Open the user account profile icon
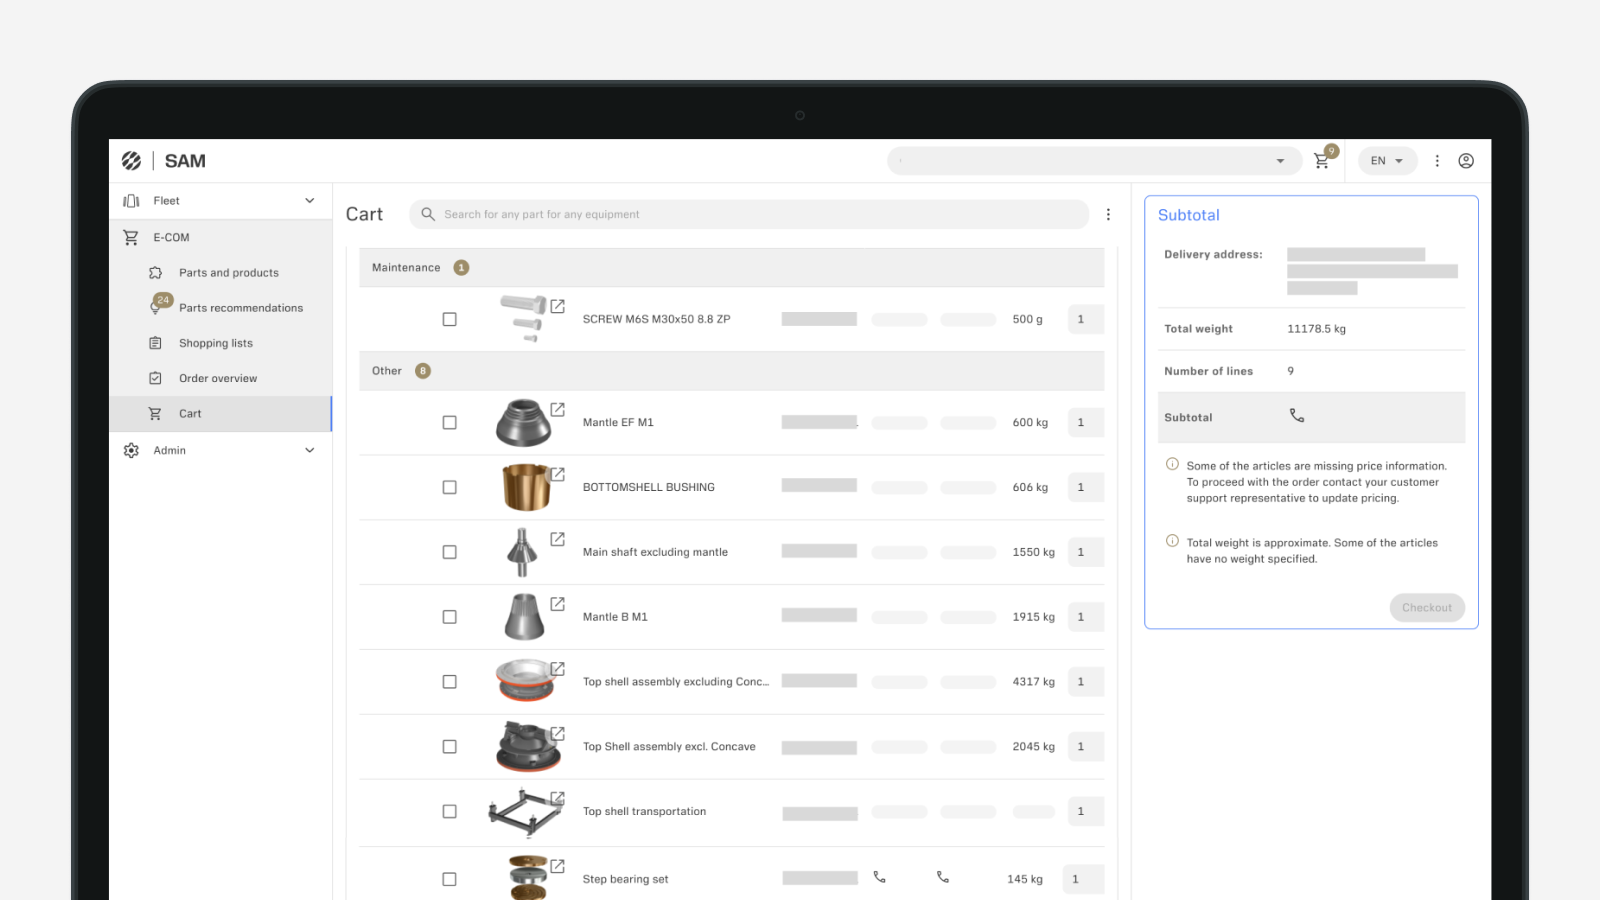Viewport: 1600px width, 900px height. [1466, 161]
